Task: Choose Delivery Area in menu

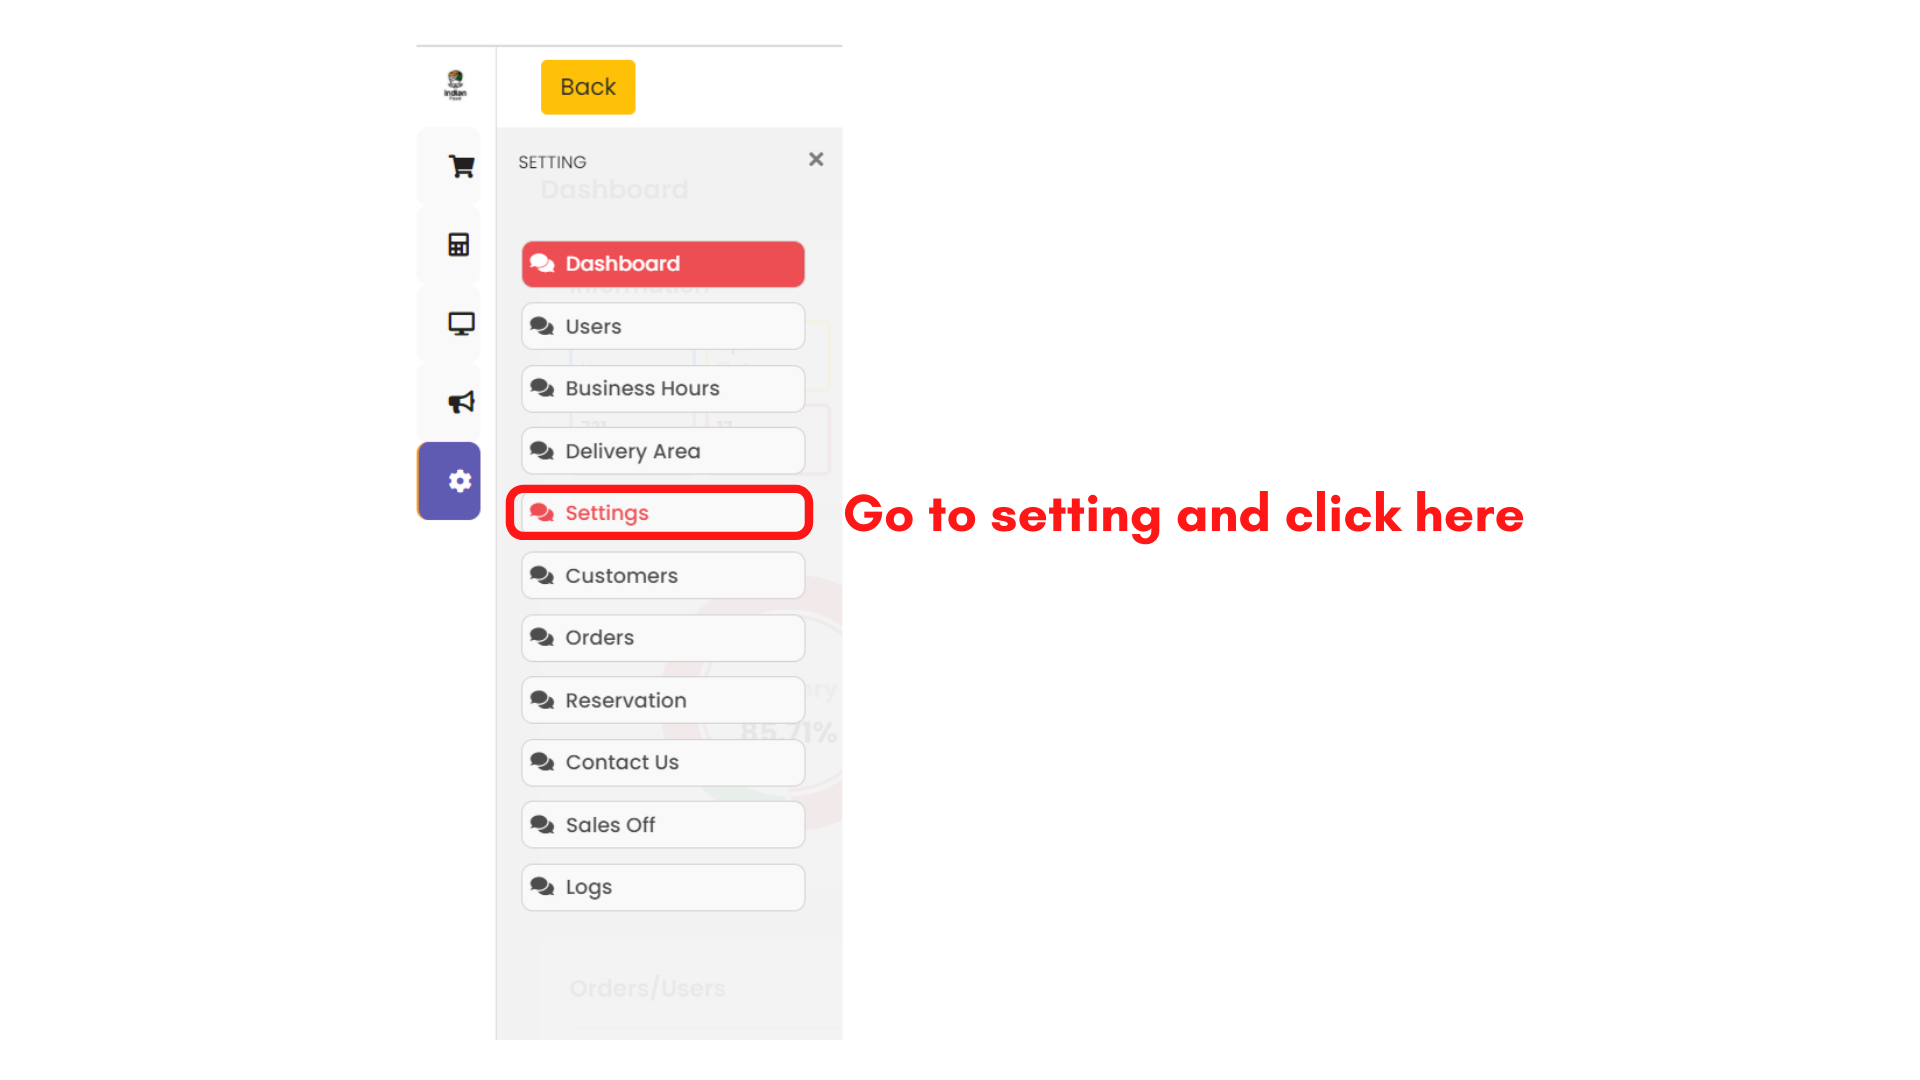Action: (663, 451)
